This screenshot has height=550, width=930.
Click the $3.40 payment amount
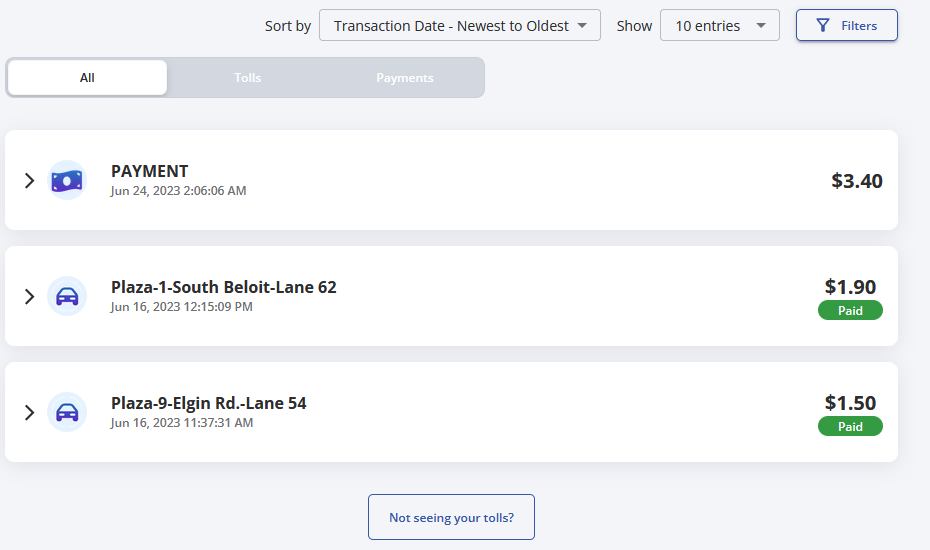[x=856, y=180]
